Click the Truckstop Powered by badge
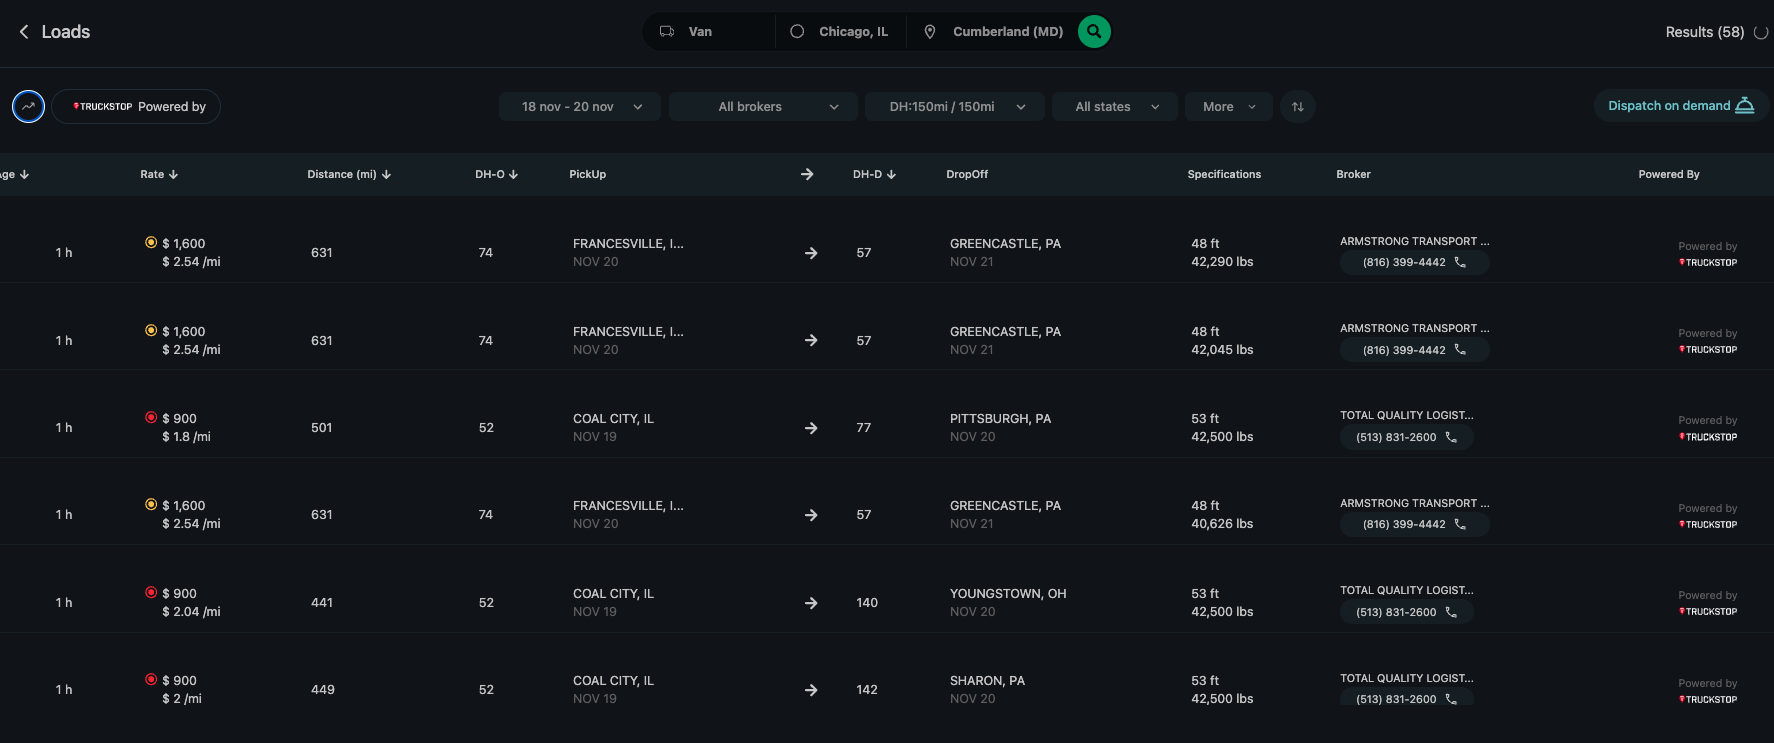1774x743 pixels. pos(137,107)
